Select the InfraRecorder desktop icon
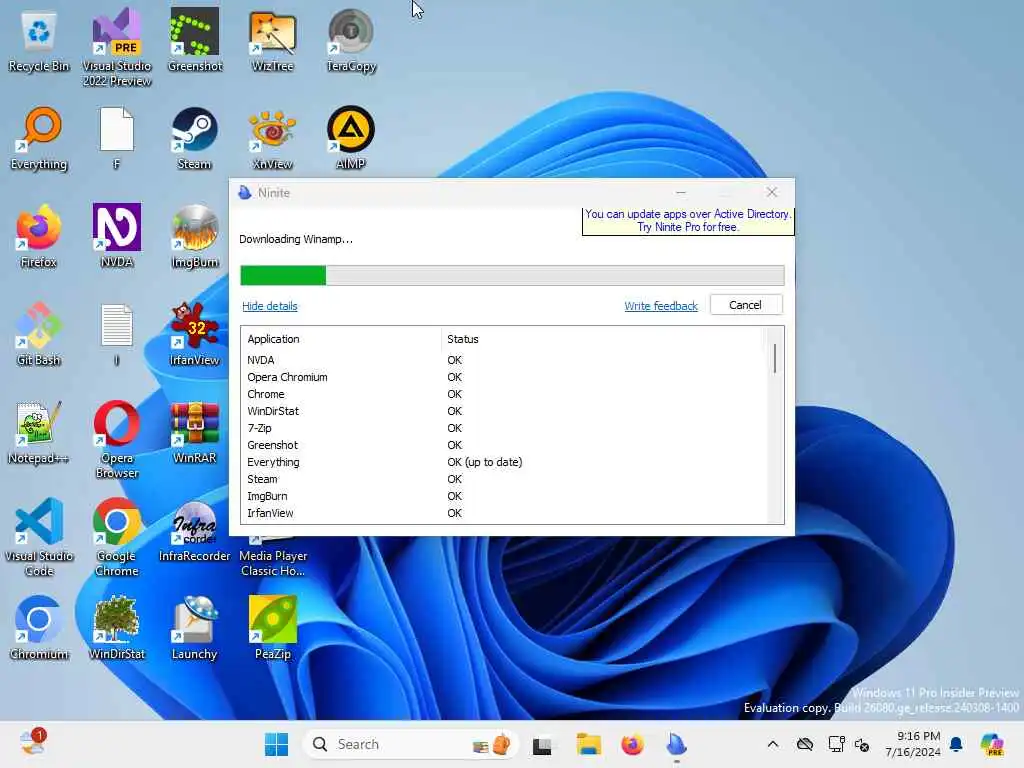Image resolution: width=1024 pixels, height=768 pixels. tap(195, 531)
